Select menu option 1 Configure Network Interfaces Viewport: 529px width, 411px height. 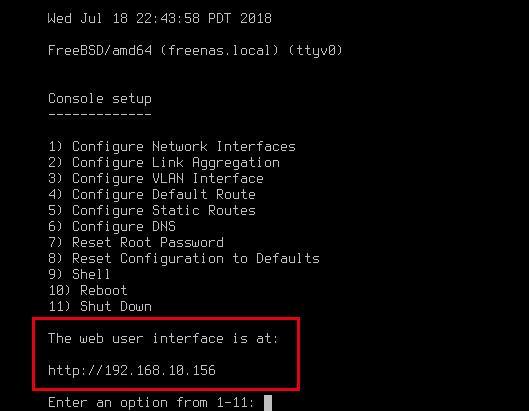pos(172,146)
